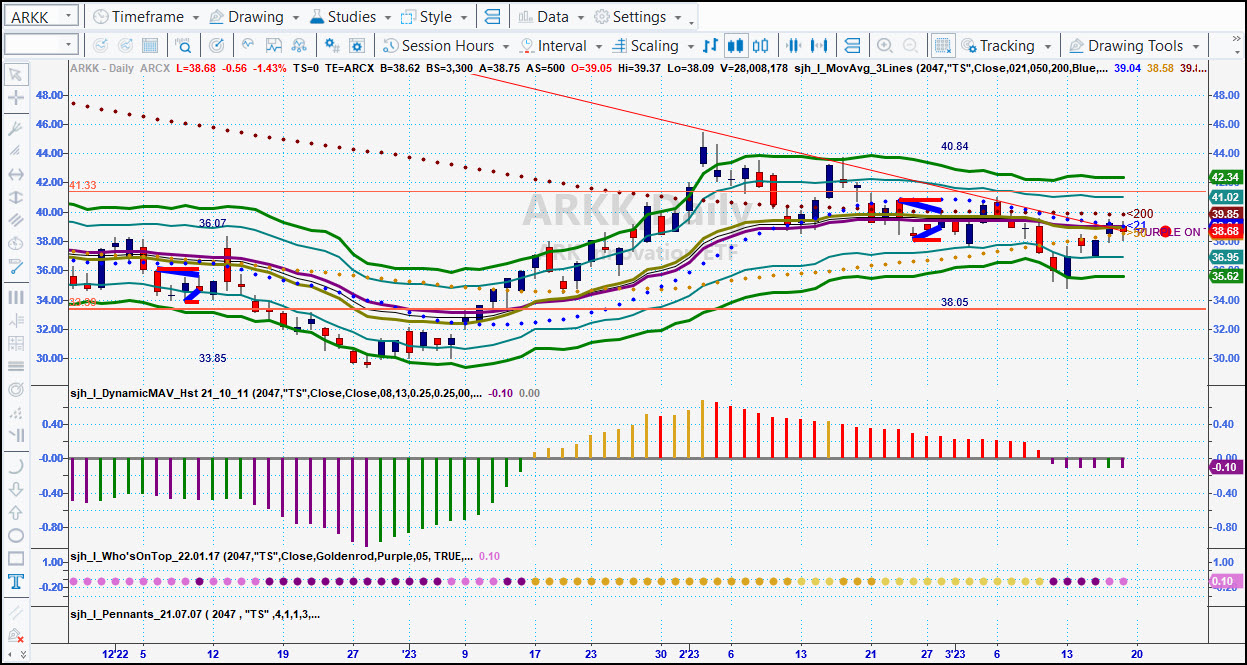The height and width of the screenshot is (665, 1247).
Task: Pick the vertical double-arrow line tool
Action: 16,198
